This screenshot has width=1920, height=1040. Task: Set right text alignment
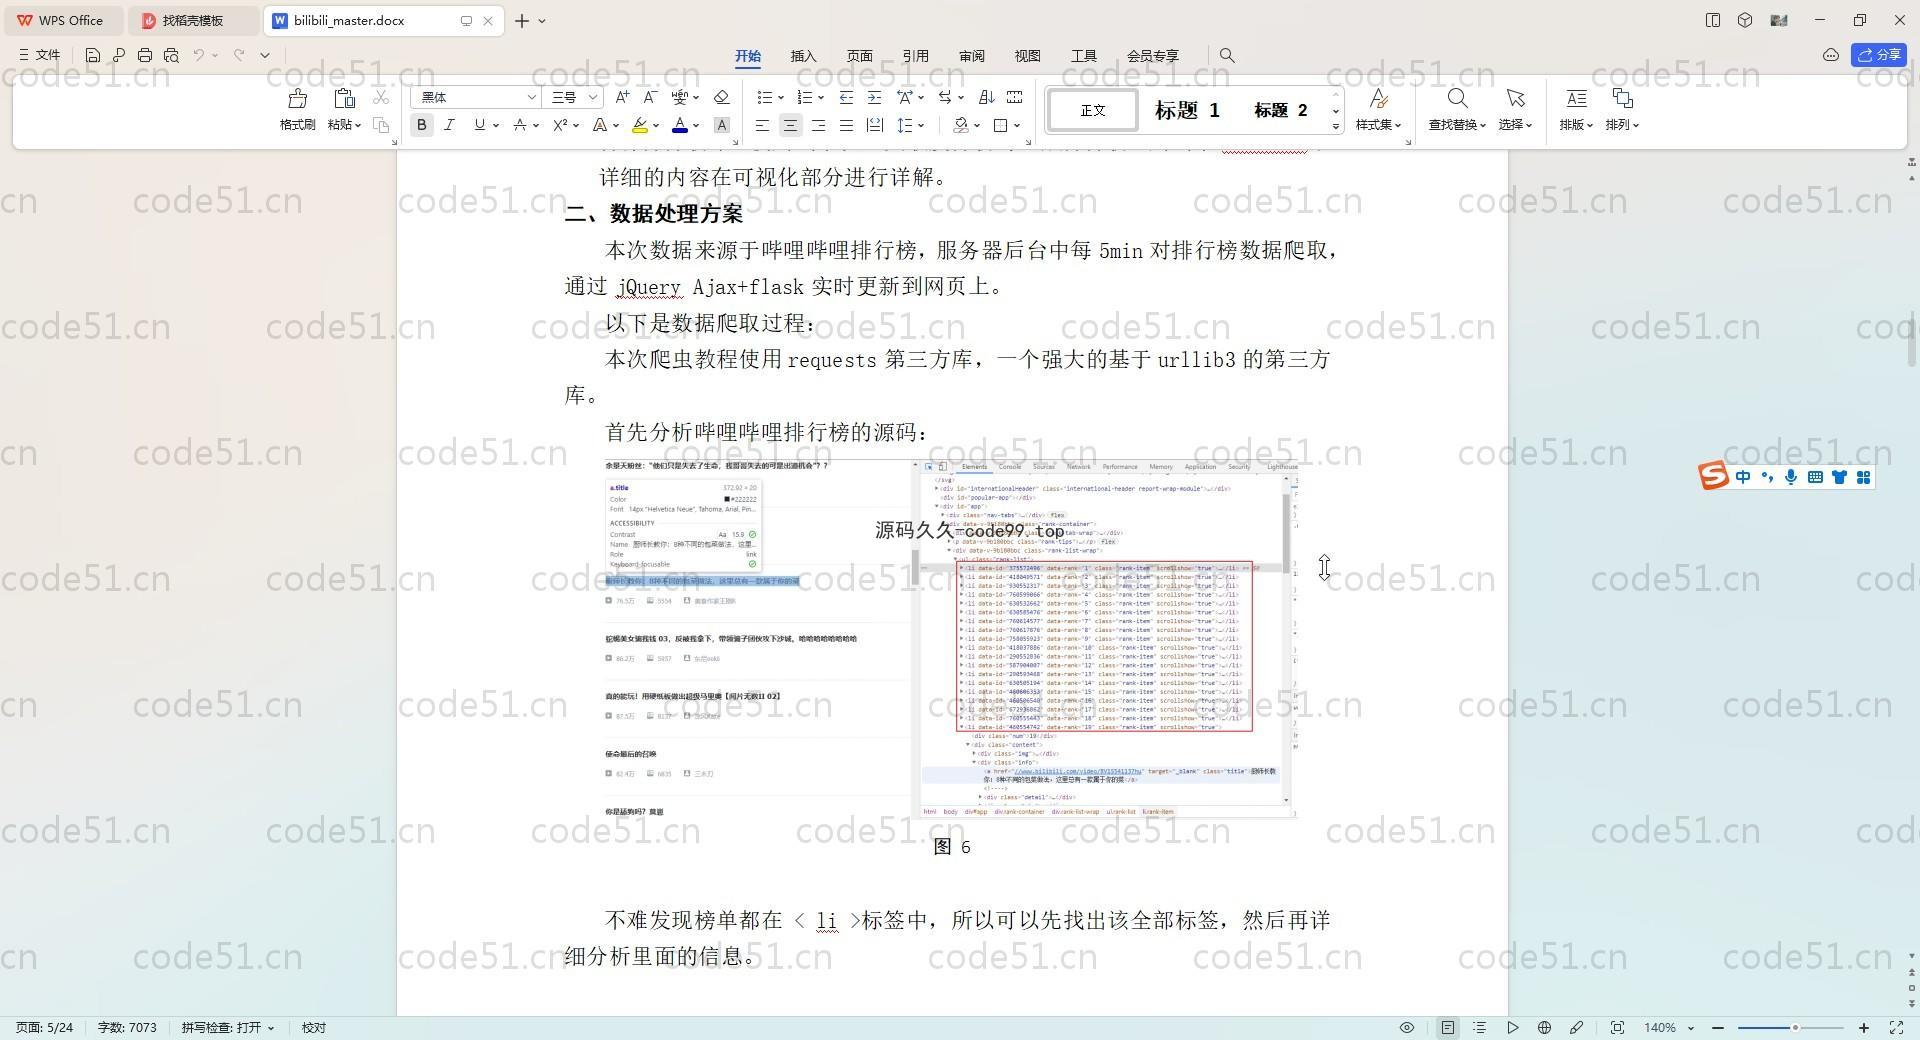[818, 125]
